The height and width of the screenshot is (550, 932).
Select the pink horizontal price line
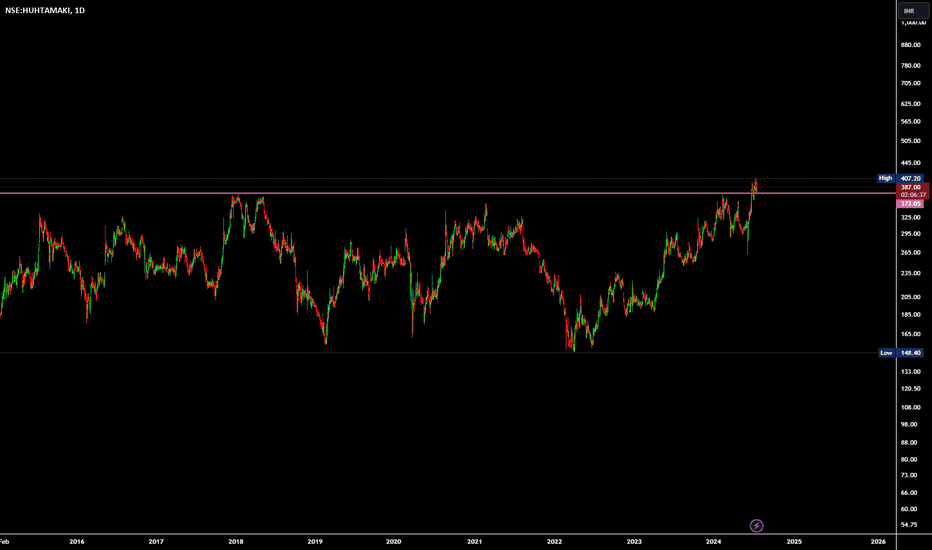(446, 193)
